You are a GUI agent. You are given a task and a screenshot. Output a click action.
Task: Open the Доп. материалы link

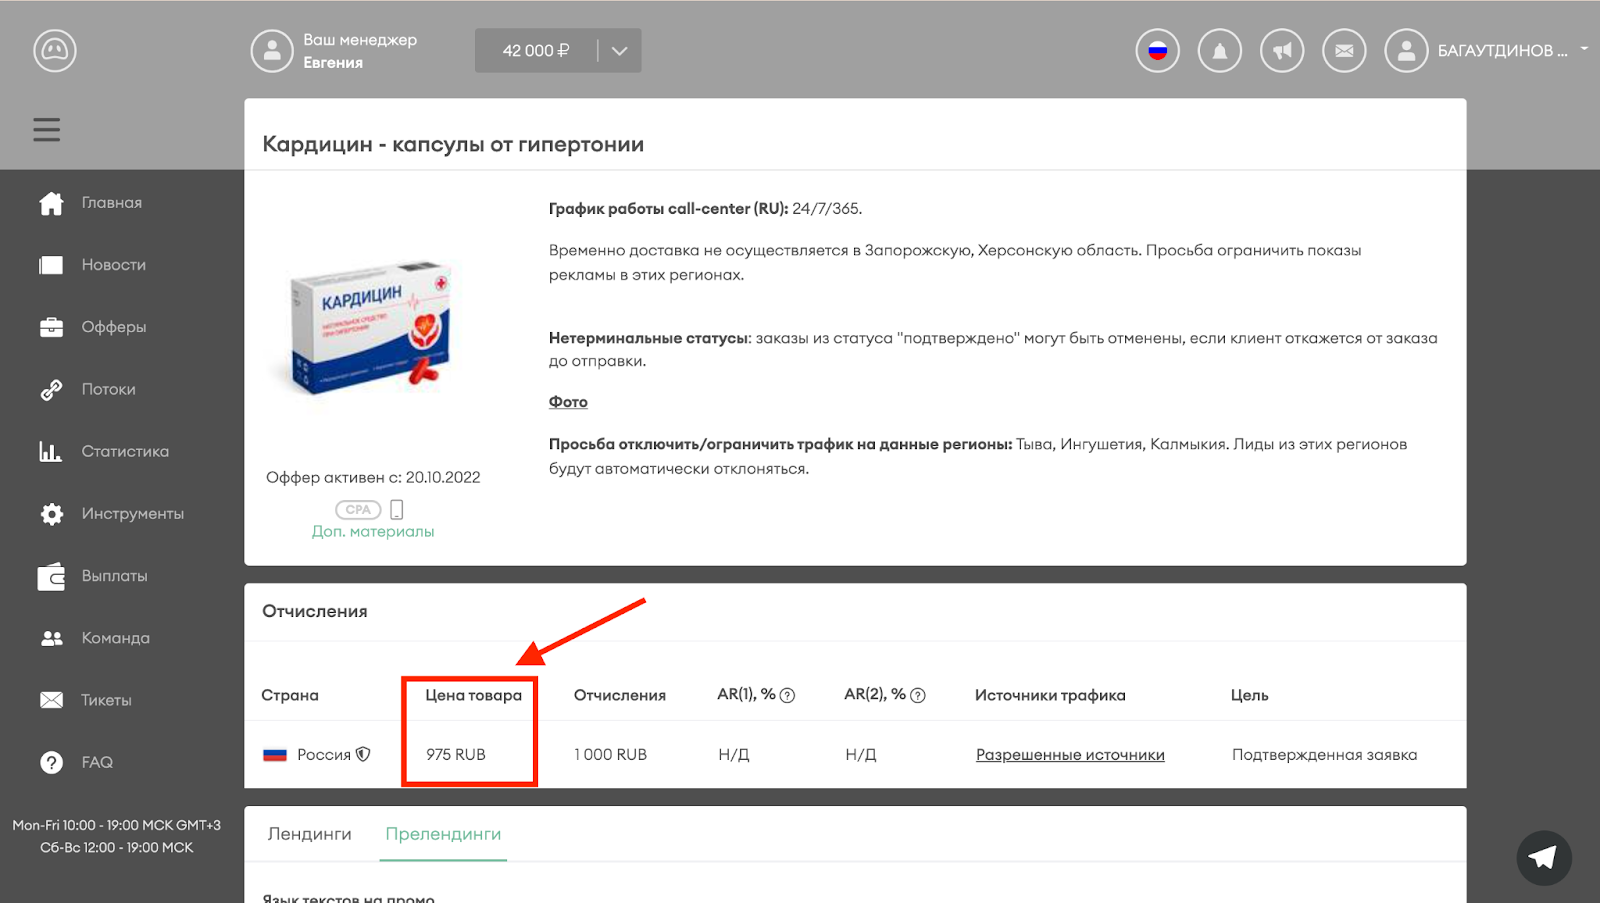(373, 532)
